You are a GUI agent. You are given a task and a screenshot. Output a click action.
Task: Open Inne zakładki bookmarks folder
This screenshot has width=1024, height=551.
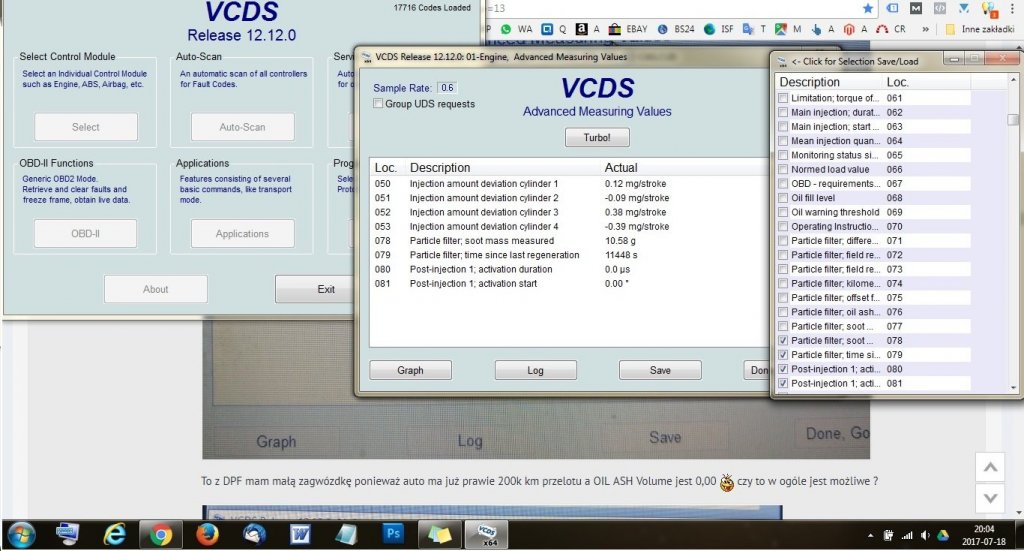[980, 29]
